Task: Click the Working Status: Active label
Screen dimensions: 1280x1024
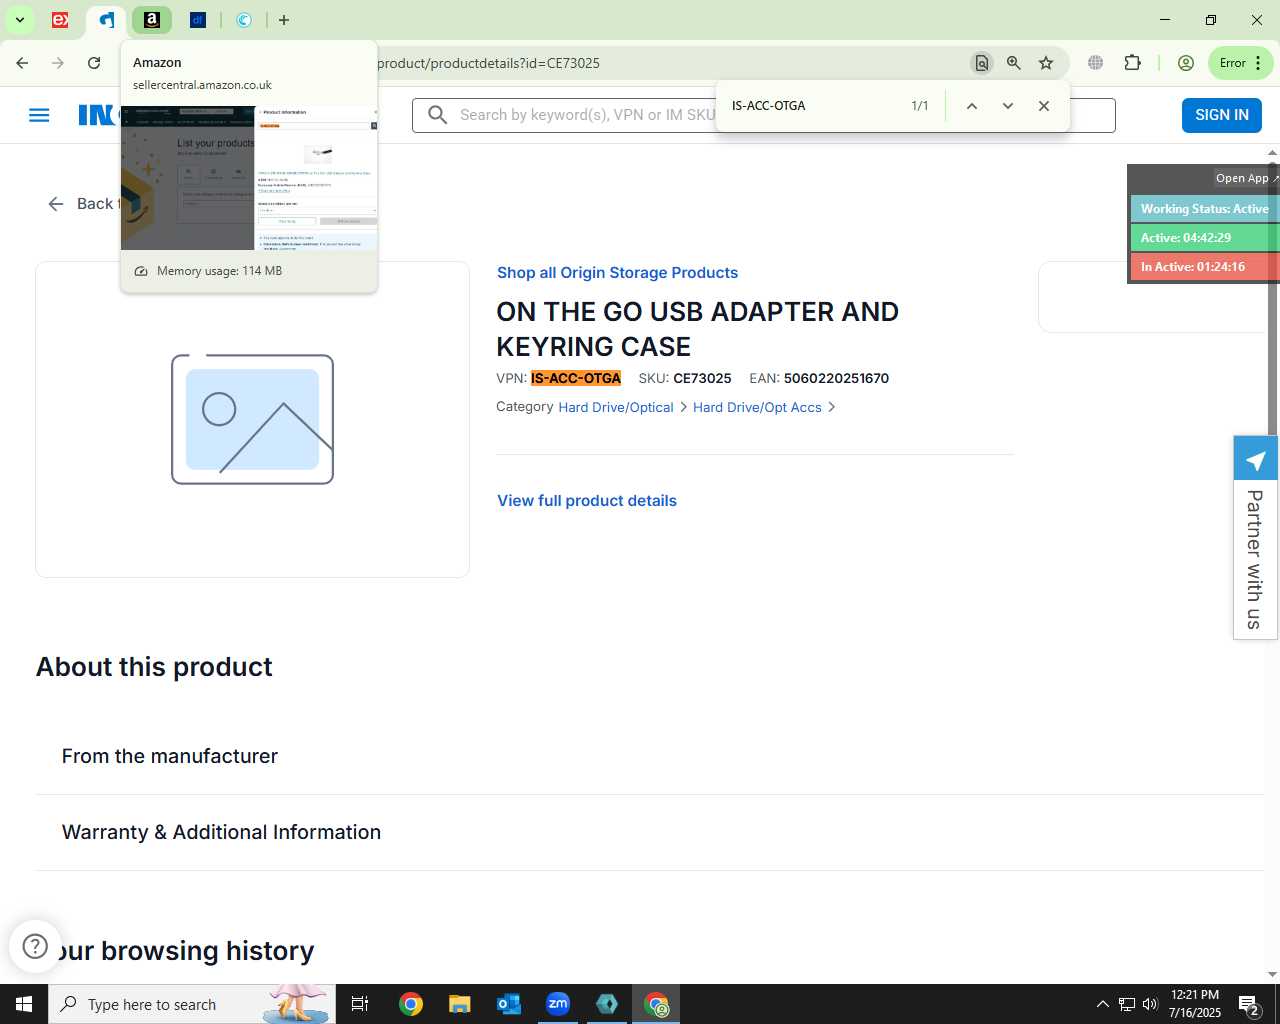Action: point(1204,209)
